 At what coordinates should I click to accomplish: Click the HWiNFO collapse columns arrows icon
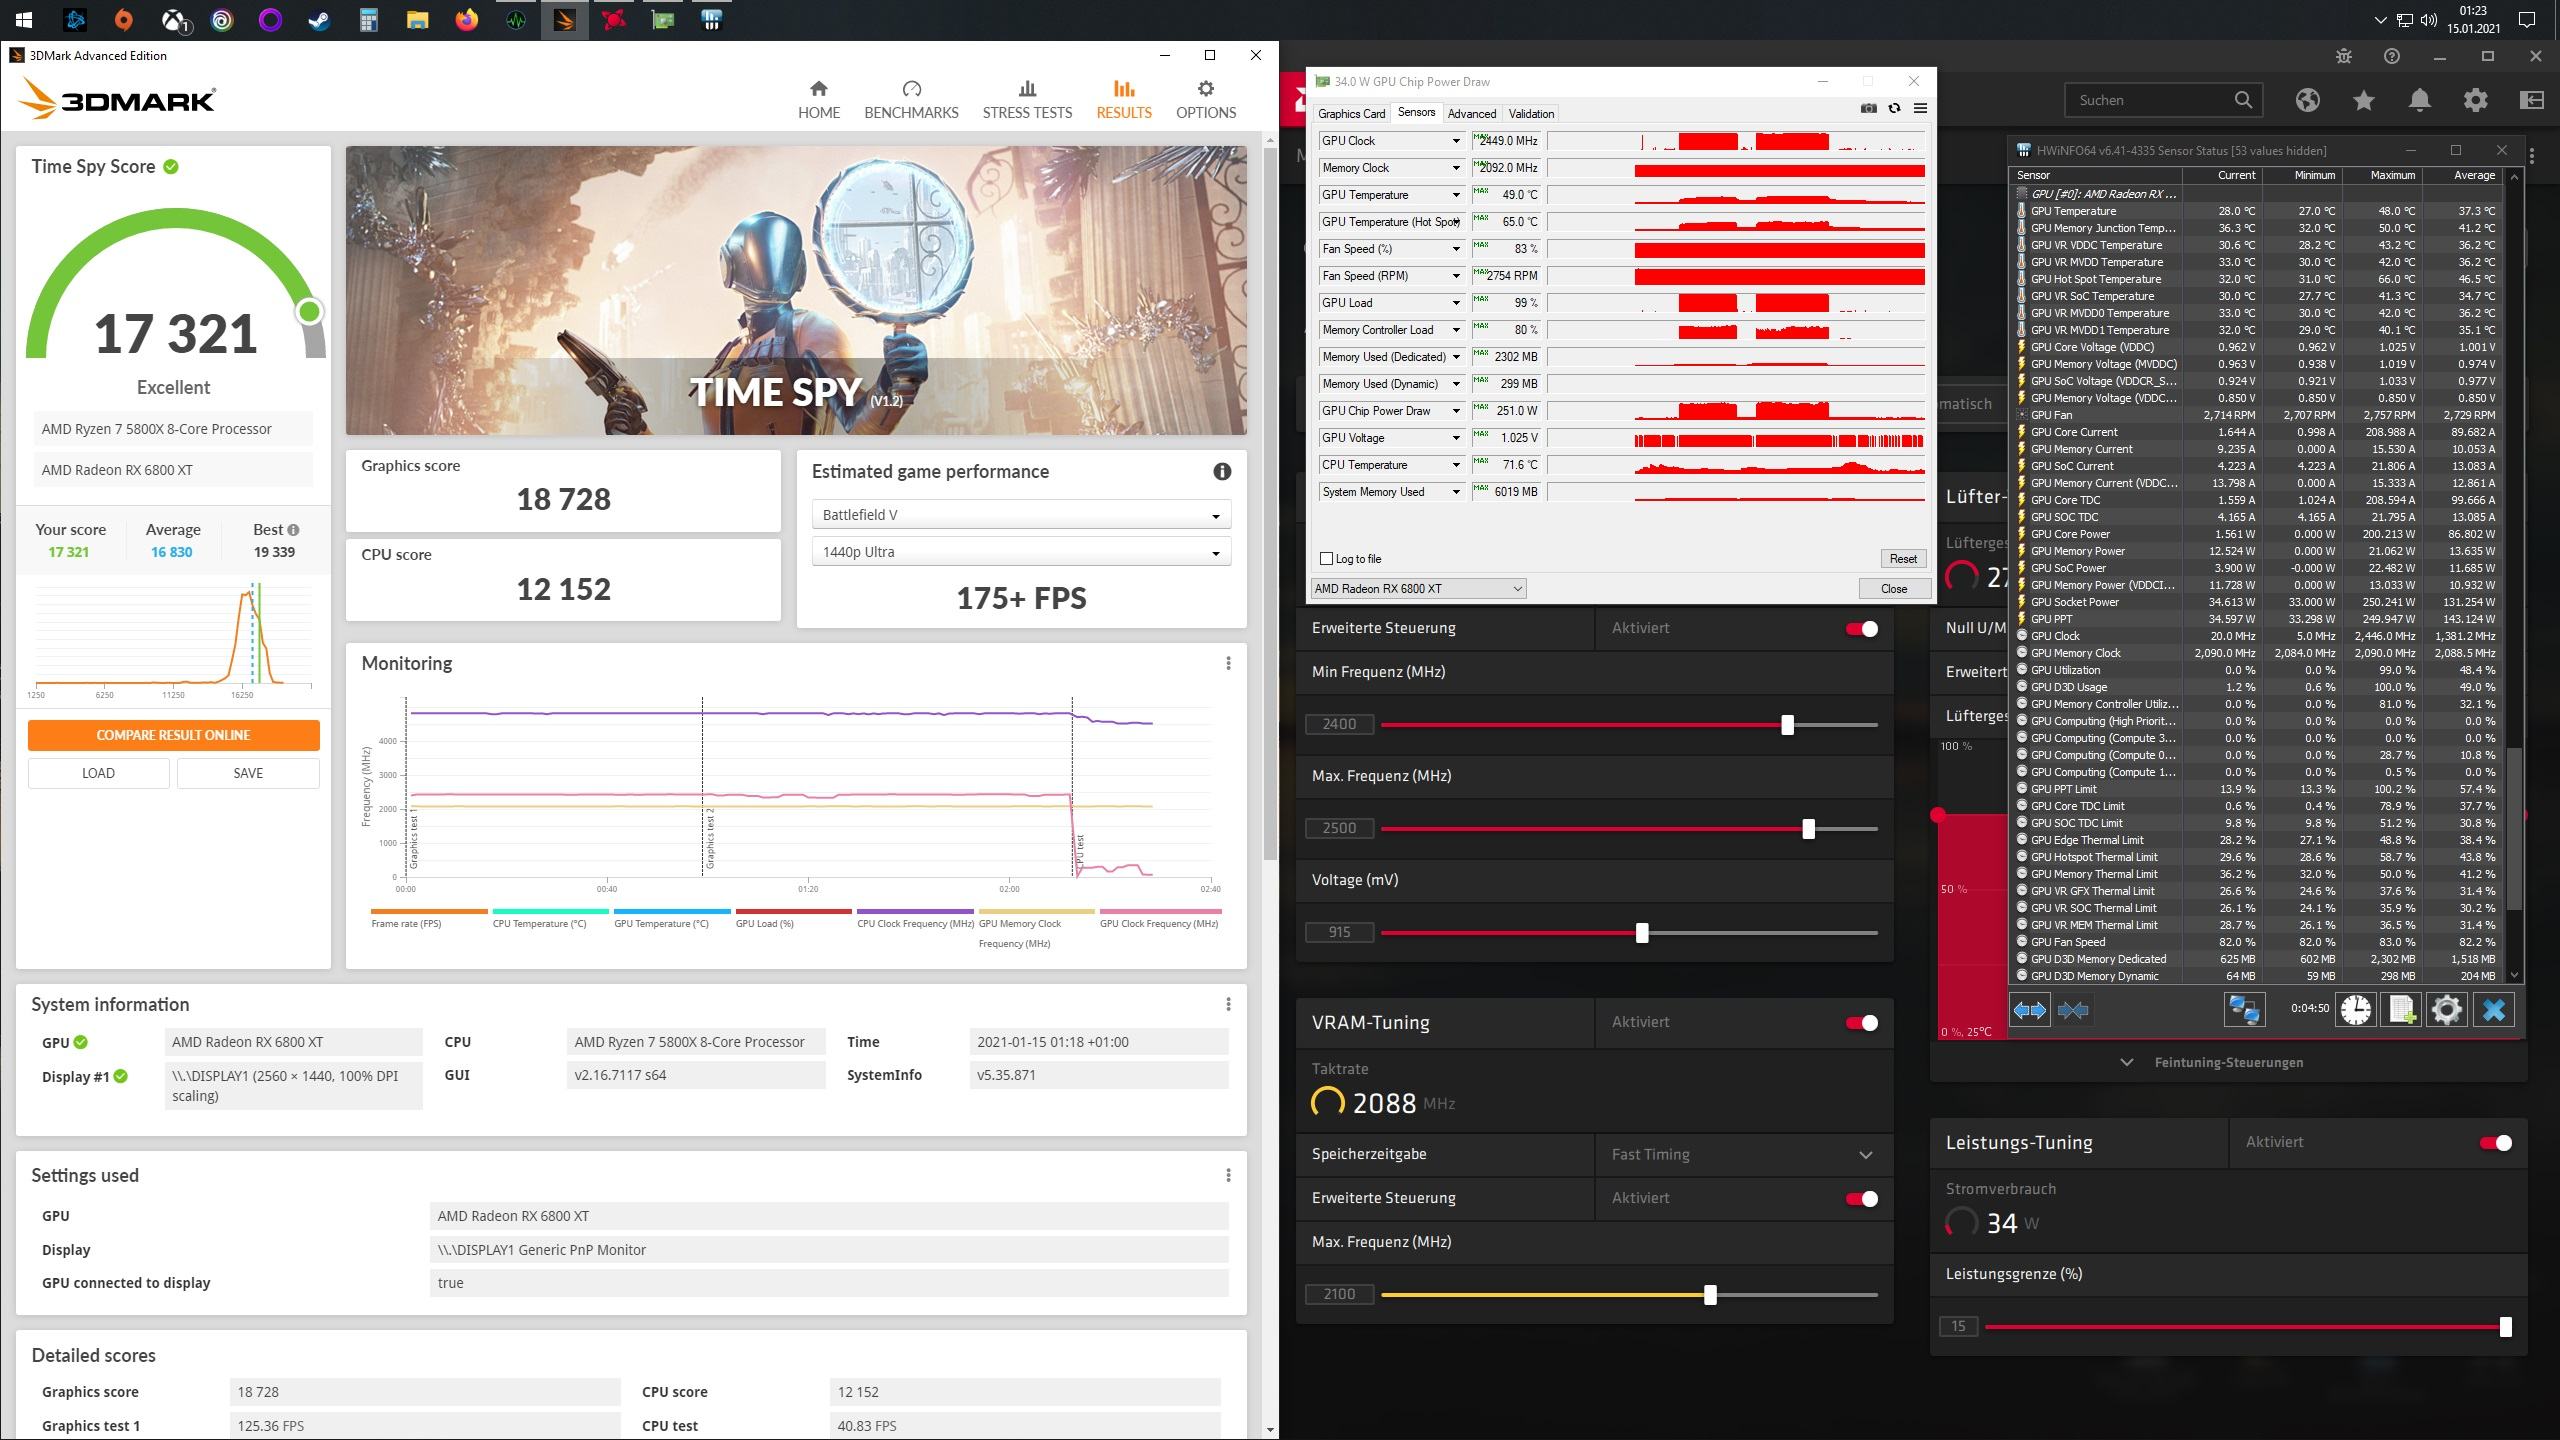pyautogui.click(x=2073, y=1010)
